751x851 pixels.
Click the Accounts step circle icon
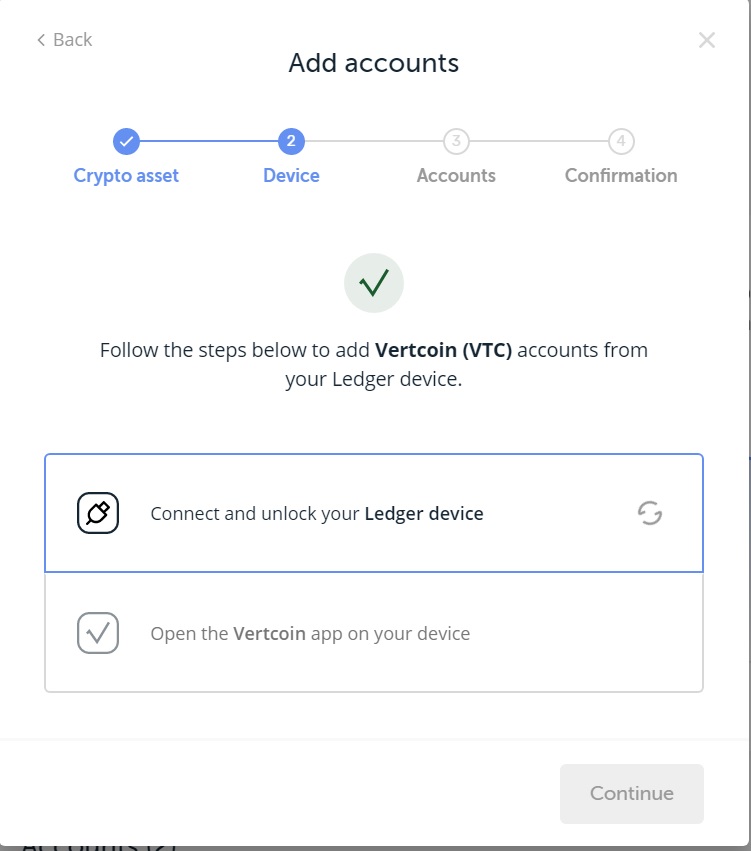point(456,141)
